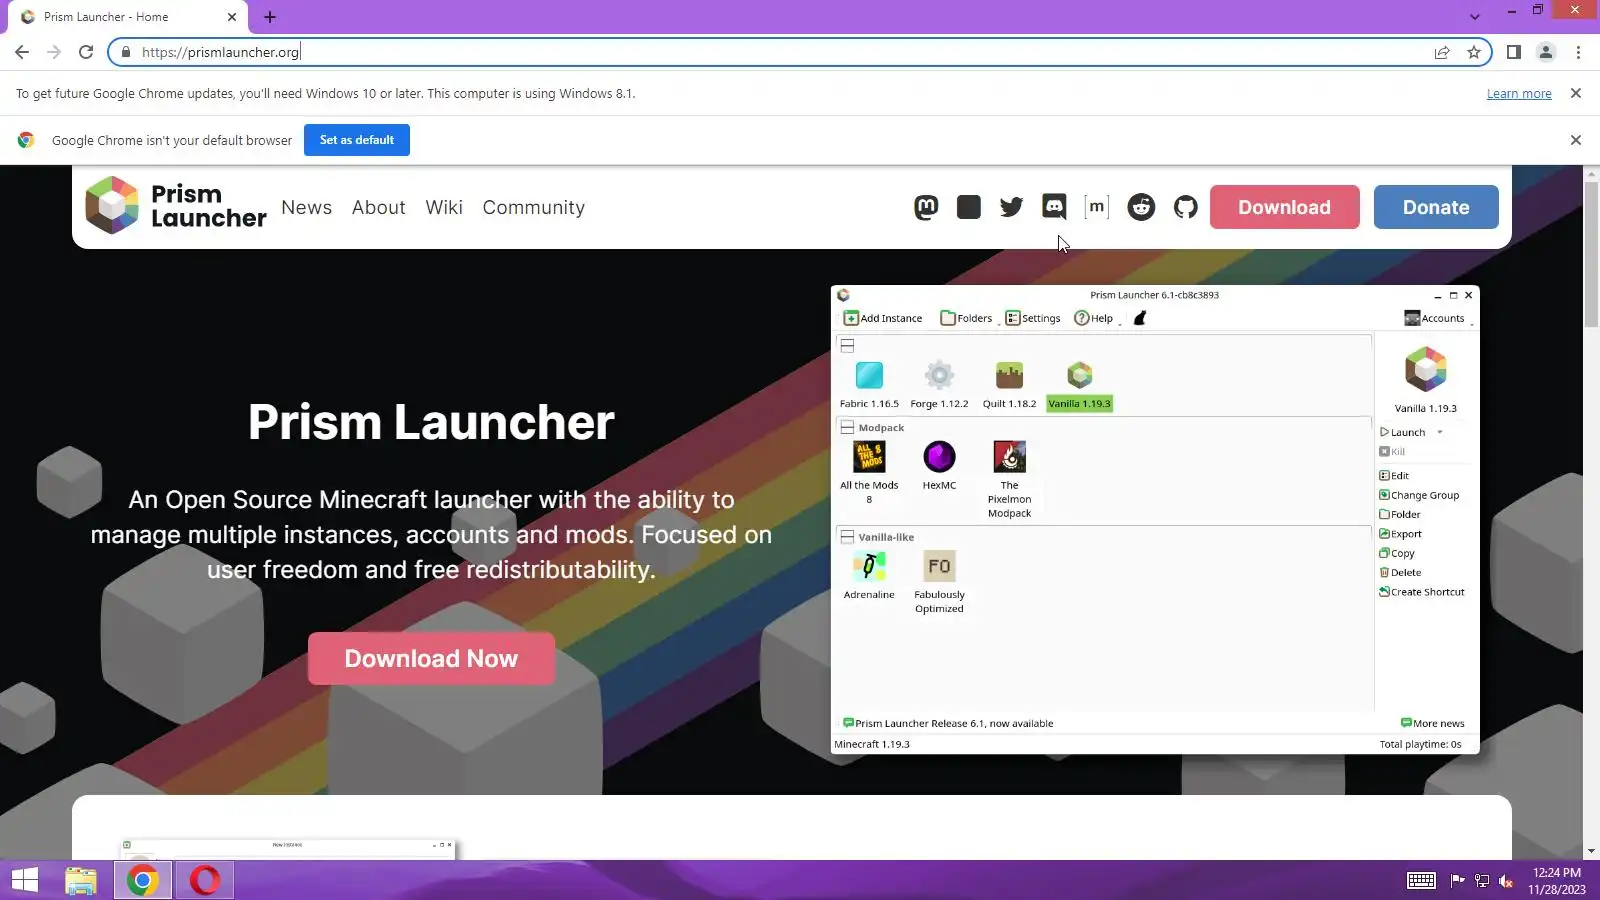The height and width of the screenshot is (900, 1600).
Task: Open the Mastodon social link icon
Action: [926, 207]
